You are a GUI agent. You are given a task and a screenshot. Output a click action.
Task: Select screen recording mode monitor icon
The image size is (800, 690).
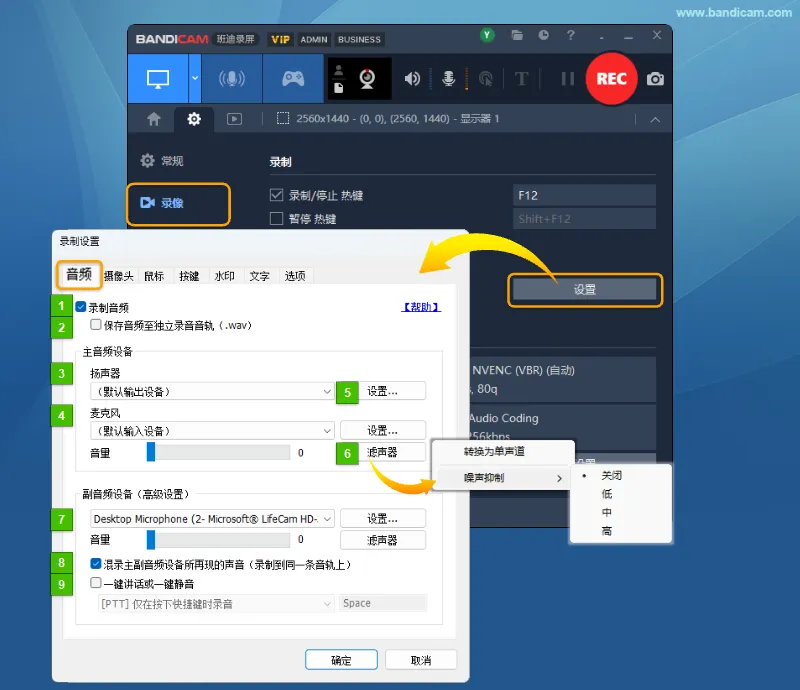(158, 79)
